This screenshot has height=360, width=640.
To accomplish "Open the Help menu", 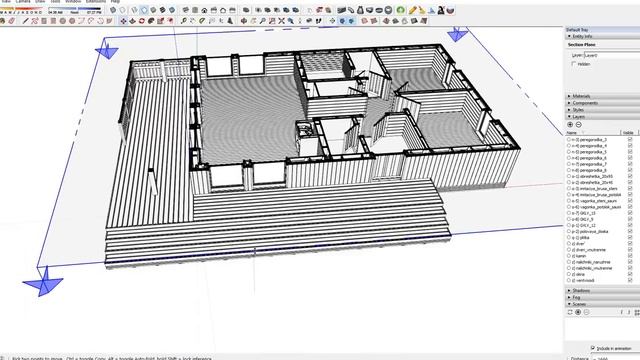I will [116, 2].
